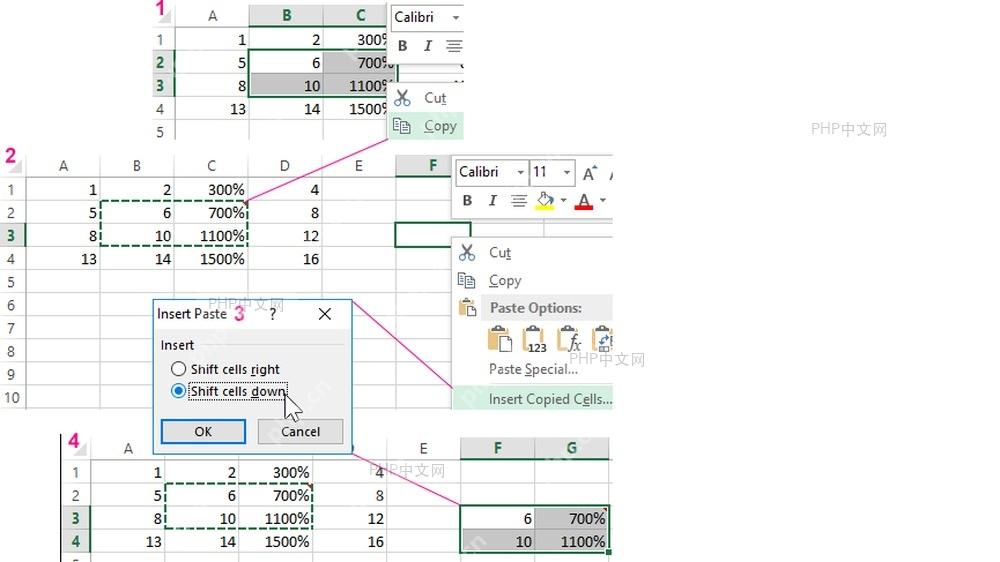Open the Calibri font dropdown beside size 11
This screenshot has width=1000, height=562.
tap(520, 172)
